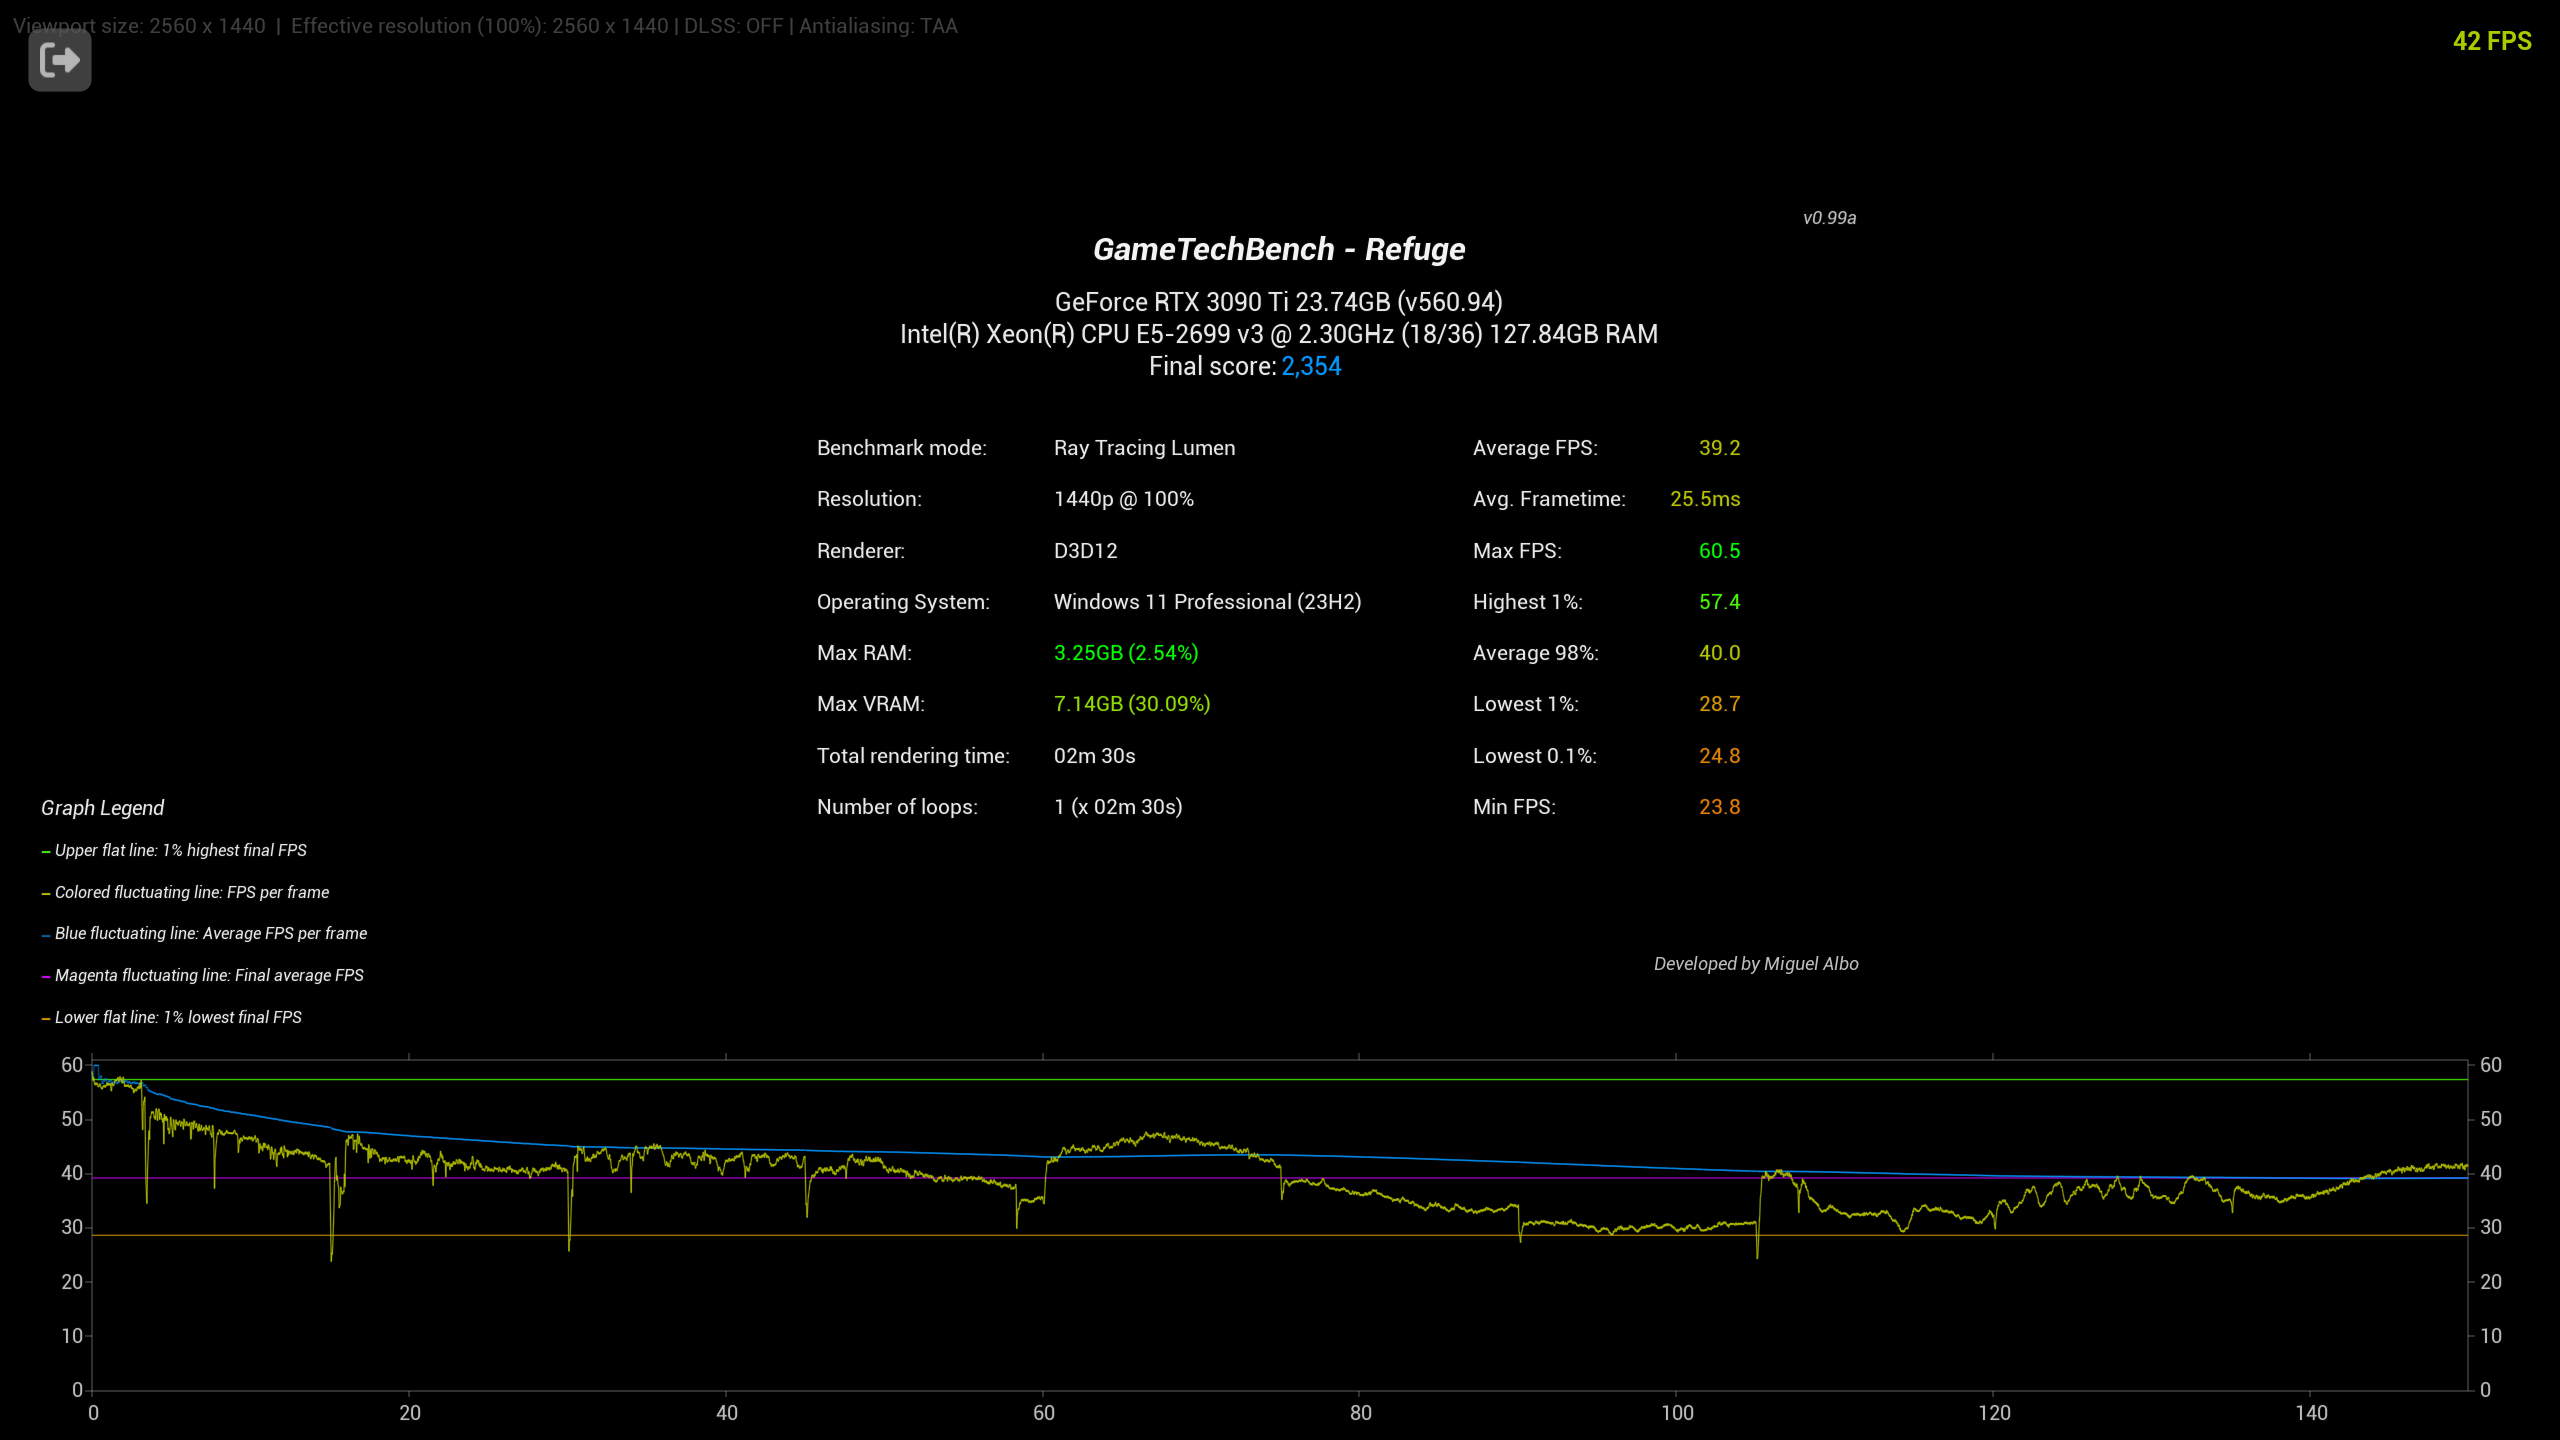Click the Operating System label
This screenshot has width=2560, height=1440.
point(903,602)
